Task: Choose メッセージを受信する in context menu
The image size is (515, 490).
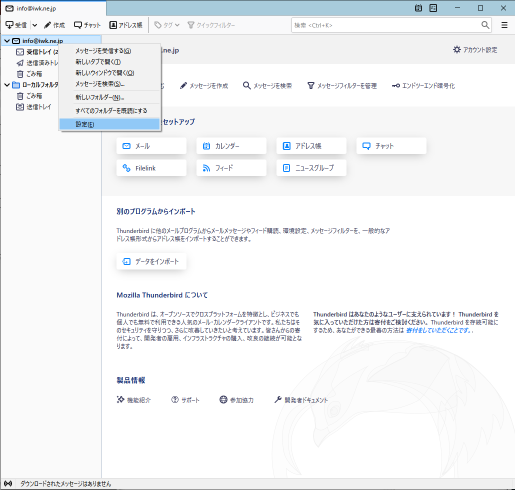Action: [x=110, y=51]
